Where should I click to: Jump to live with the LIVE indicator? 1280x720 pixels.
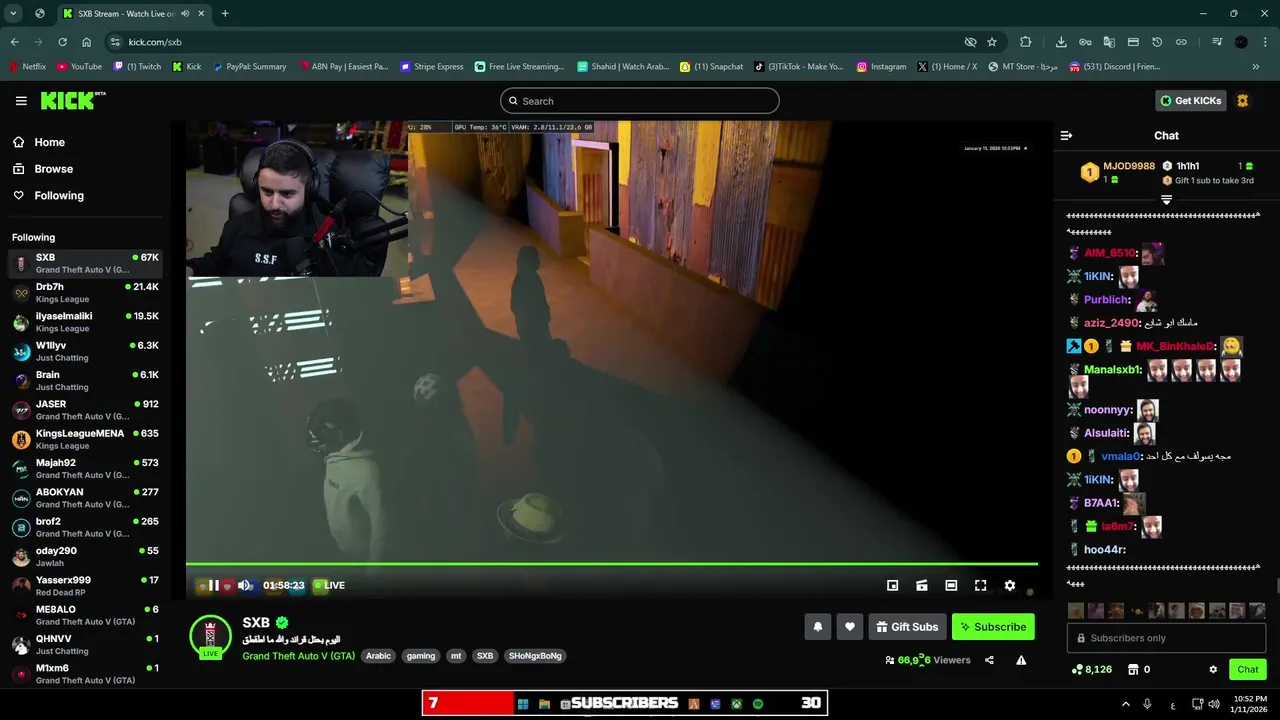329,586
